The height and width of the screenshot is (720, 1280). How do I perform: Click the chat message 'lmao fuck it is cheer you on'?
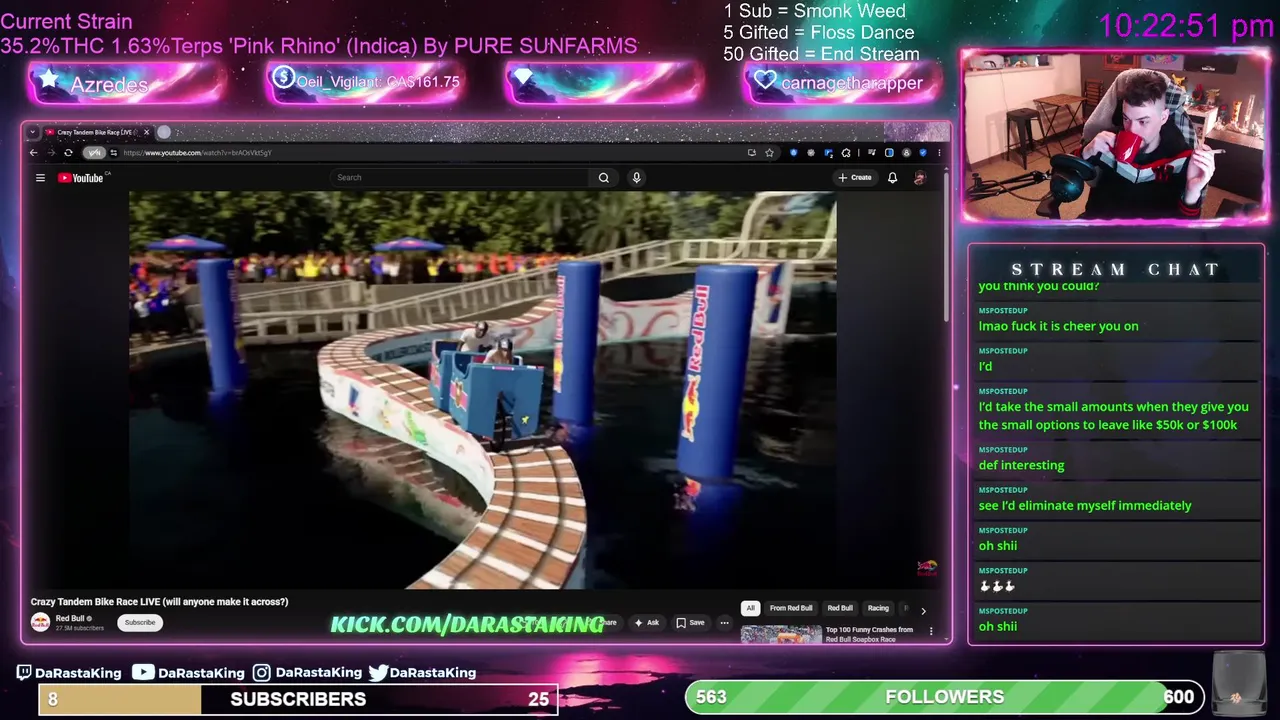(1058, 326)
